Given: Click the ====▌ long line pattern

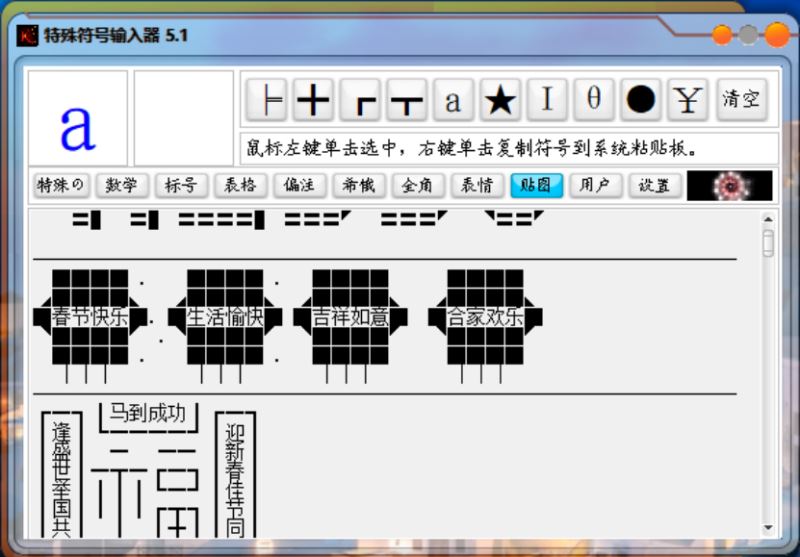Looking at the screenshot, I should (x=221, y=220).
